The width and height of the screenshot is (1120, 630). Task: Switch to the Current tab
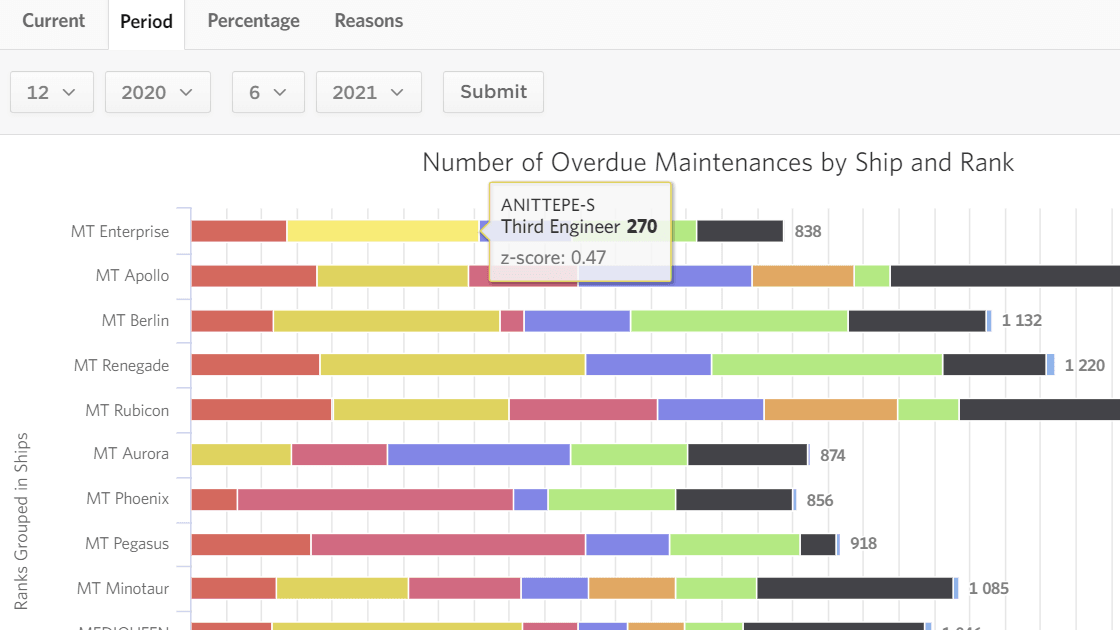coord(53,21)
